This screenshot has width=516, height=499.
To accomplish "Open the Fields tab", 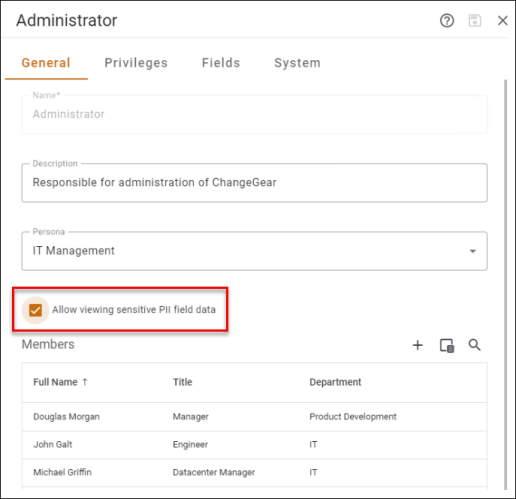I will 221,63.
